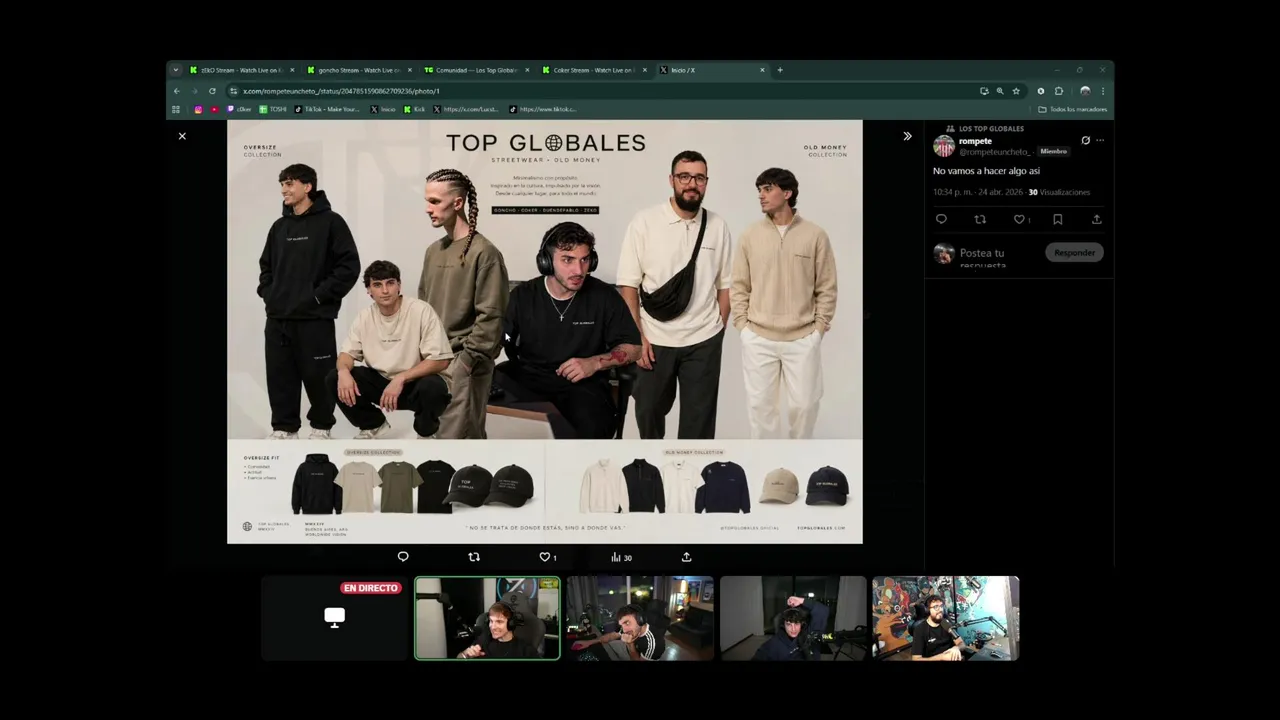The image size is (1280, 720).
Task: Close the Inicio / X tab
Action: [762, 70]
